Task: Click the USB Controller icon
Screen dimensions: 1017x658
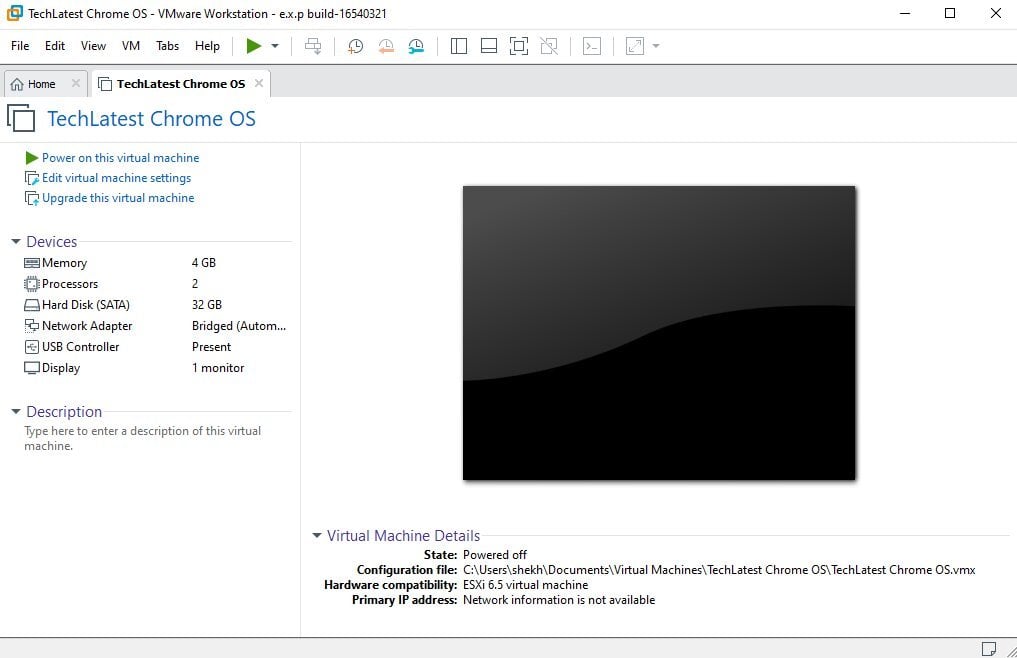Action: tap(32, 347)
